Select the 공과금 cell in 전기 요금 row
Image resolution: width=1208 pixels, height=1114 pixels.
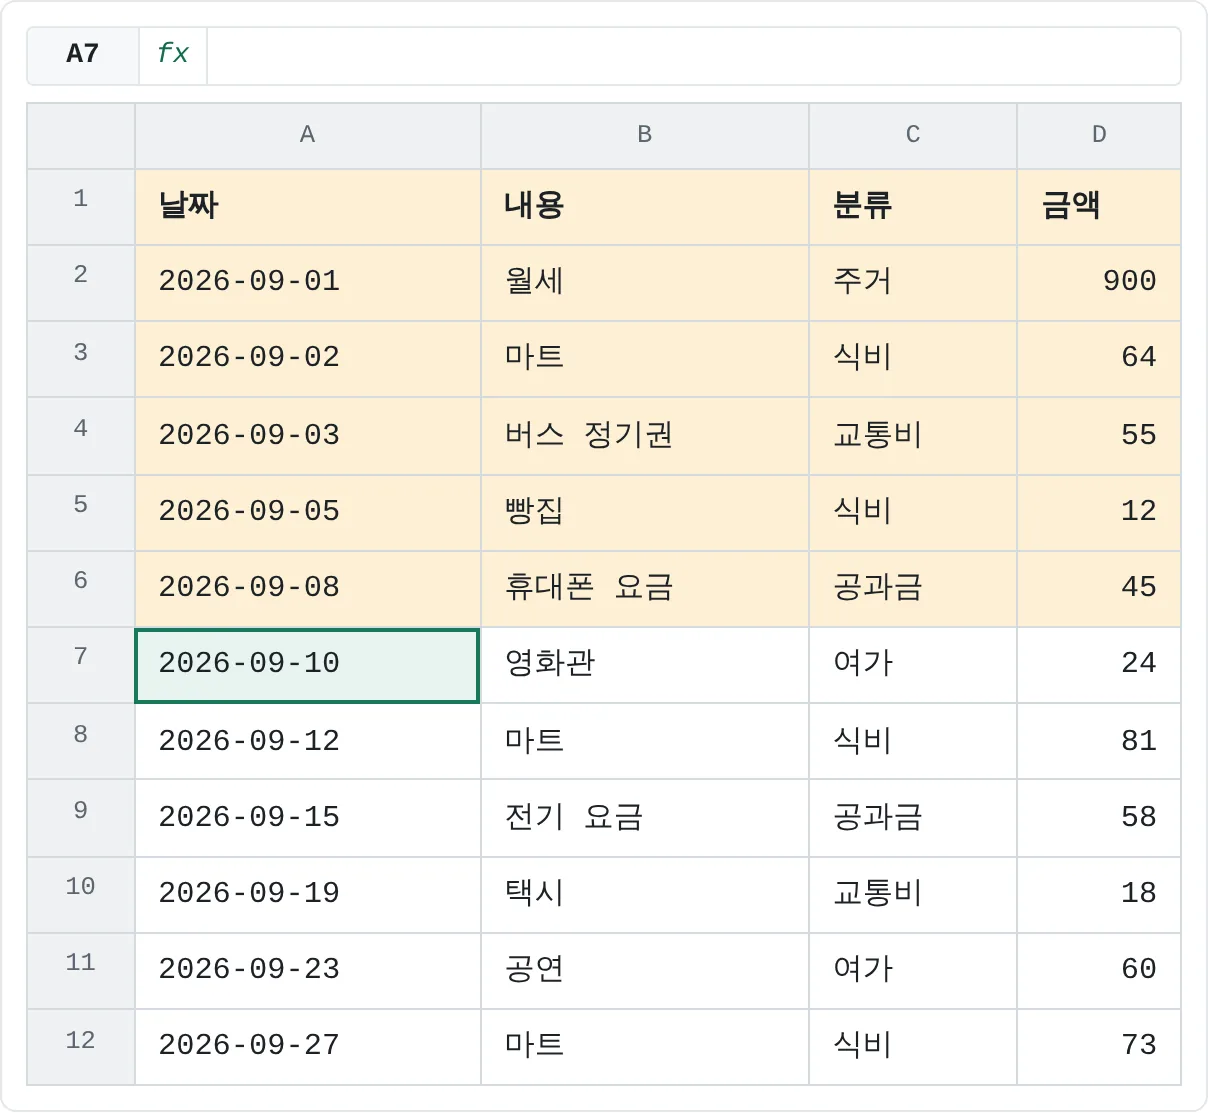tap(913, 818)
